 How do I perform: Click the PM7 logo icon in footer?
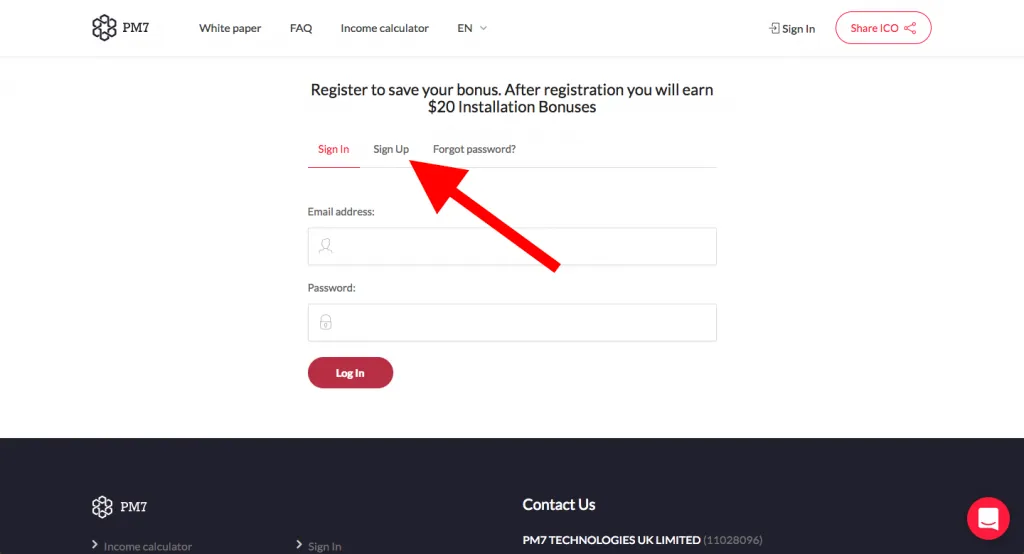pos(104,506)
